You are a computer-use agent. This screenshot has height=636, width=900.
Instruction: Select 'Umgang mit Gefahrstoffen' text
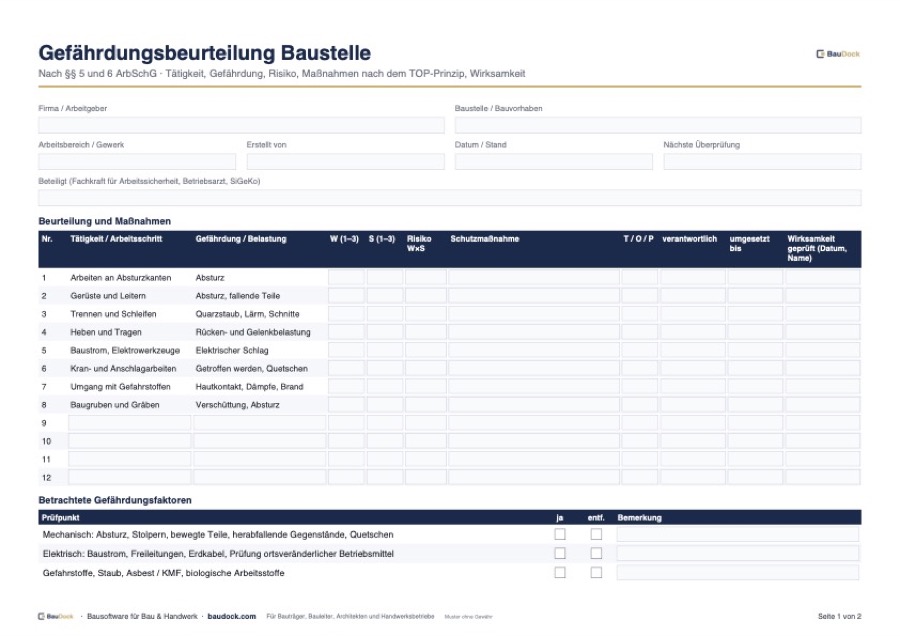[121, 387]
